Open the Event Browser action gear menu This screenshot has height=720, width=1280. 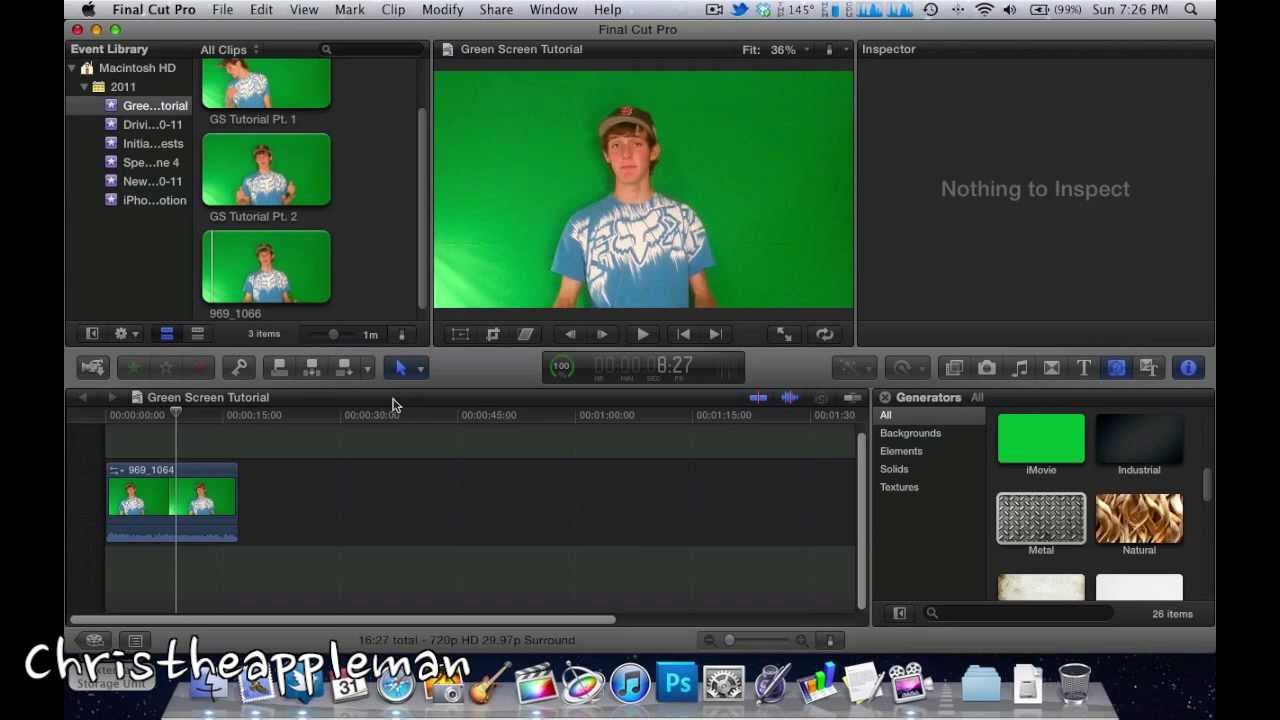[x=126, y=334]
